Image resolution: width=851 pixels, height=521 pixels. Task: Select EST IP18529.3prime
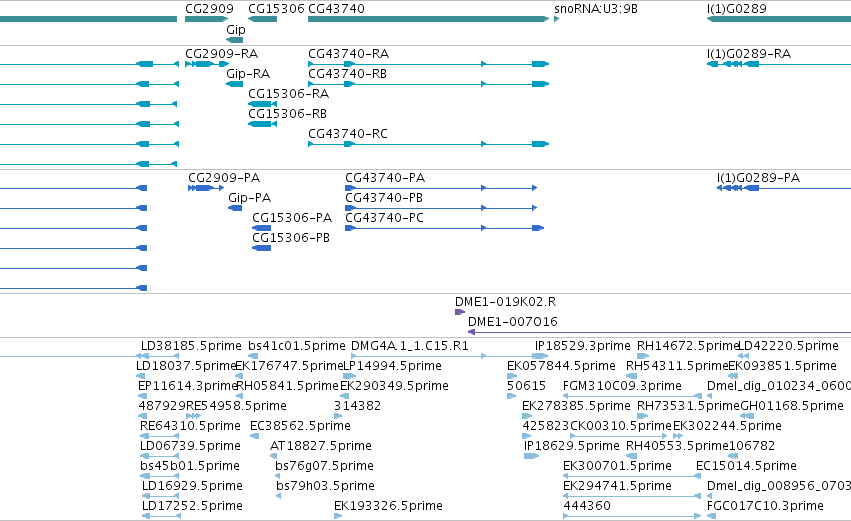click(582, 346)
